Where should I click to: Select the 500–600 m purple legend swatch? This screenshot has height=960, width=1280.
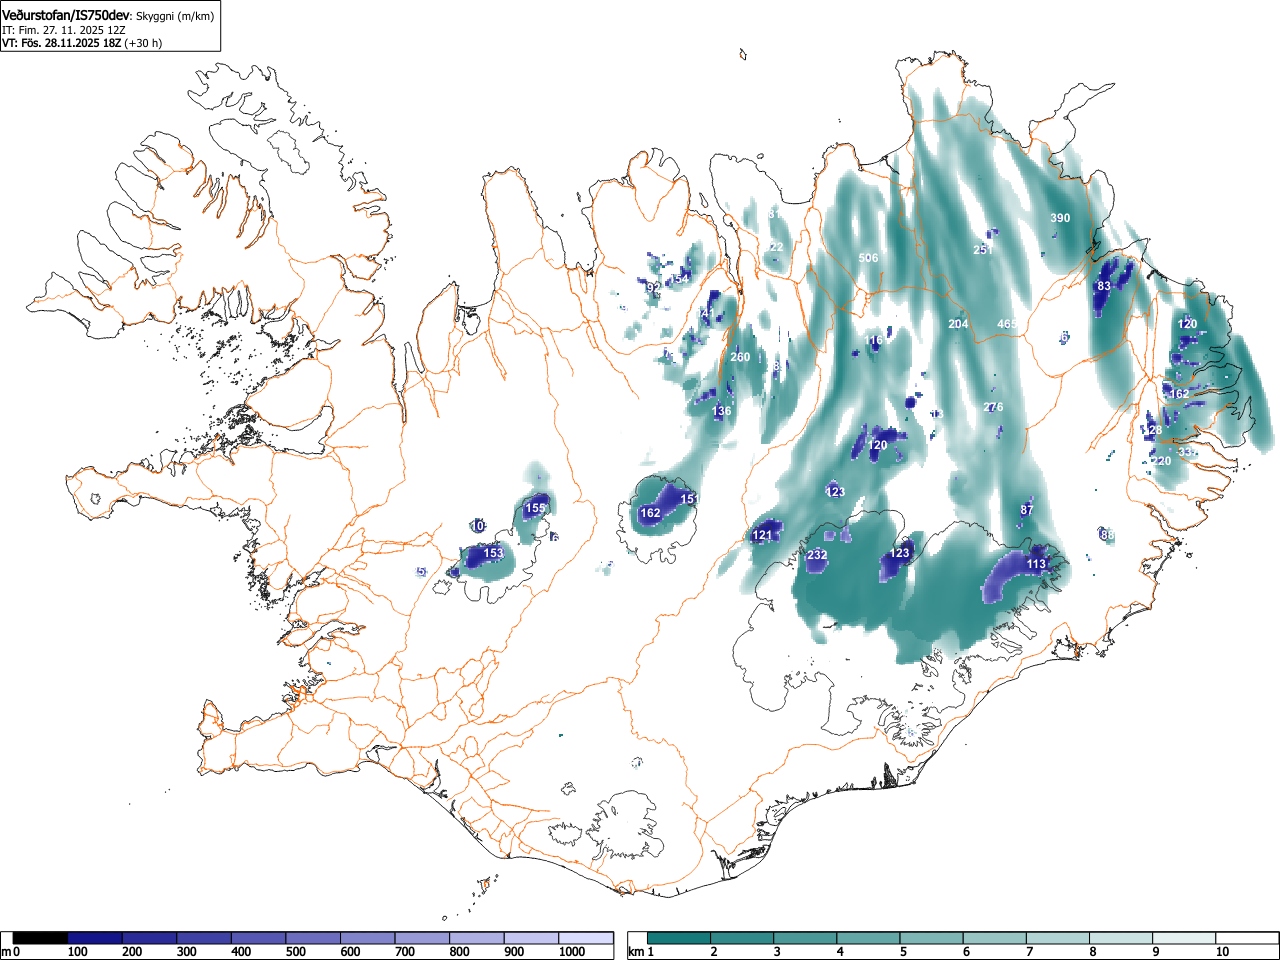tap(314, 938)
